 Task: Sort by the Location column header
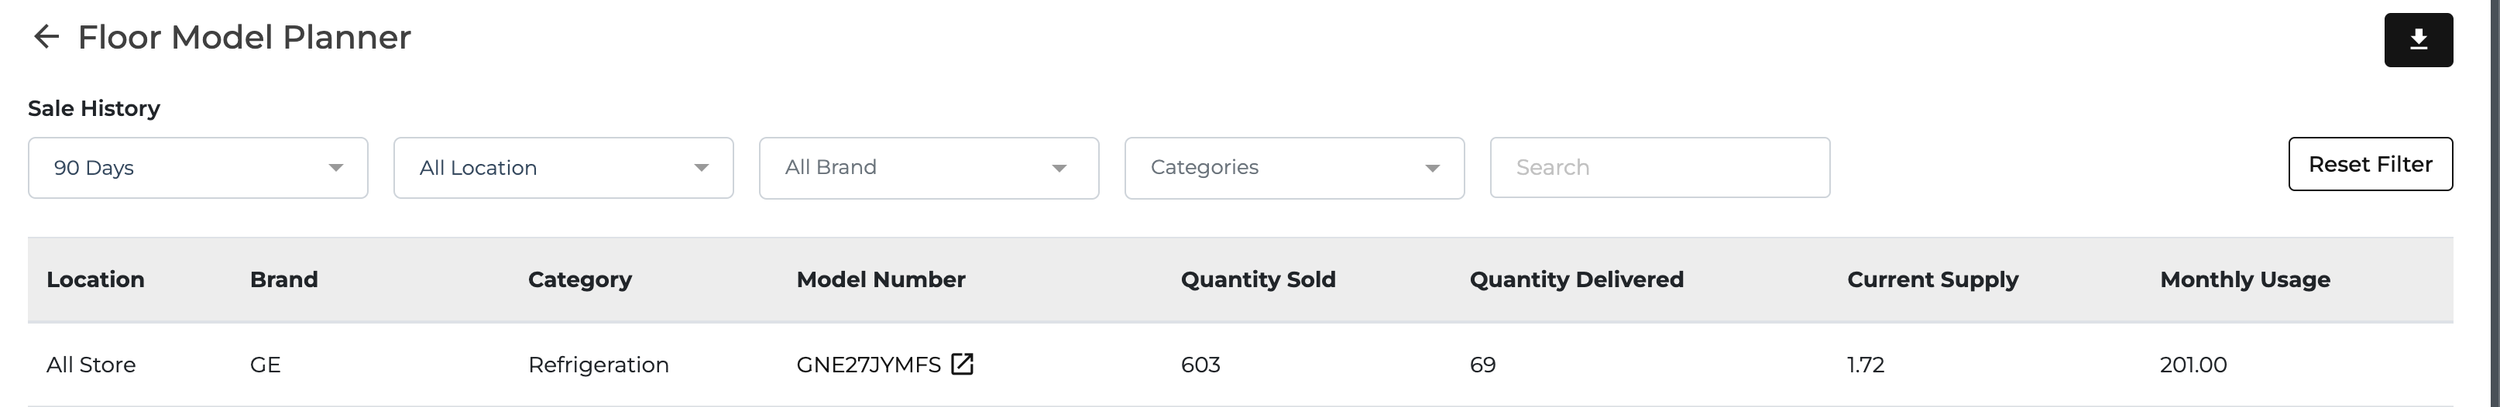click(x=95, y=279)
